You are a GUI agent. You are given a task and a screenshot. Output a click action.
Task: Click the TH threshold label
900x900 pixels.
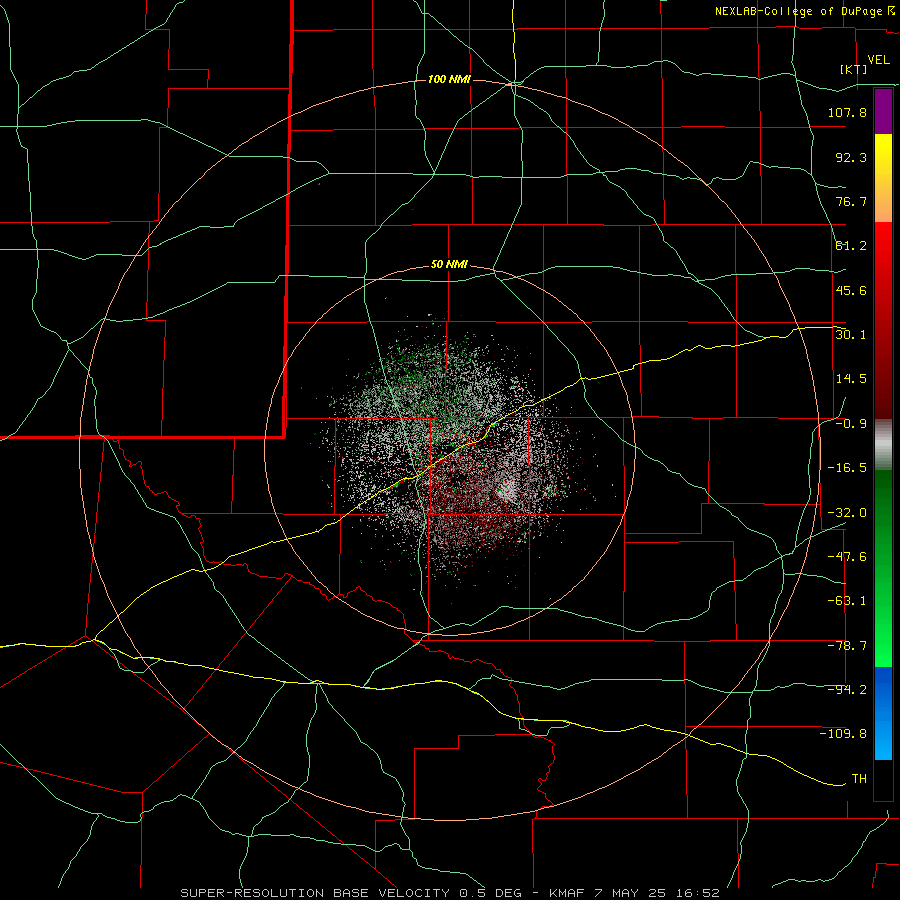click(x=859, y=779)
